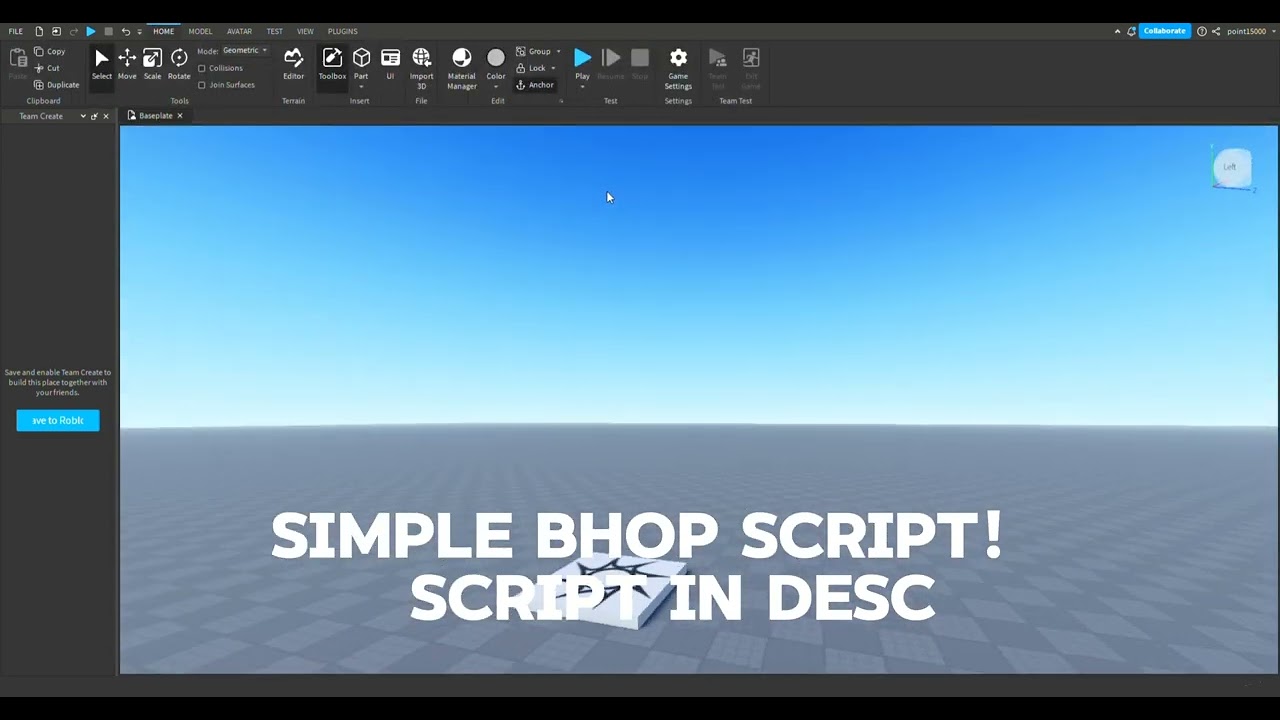Viewport: 1280px width, 720px height.
Task: Collapse the ribbon with the up chevron
Action: [1117, 31]
